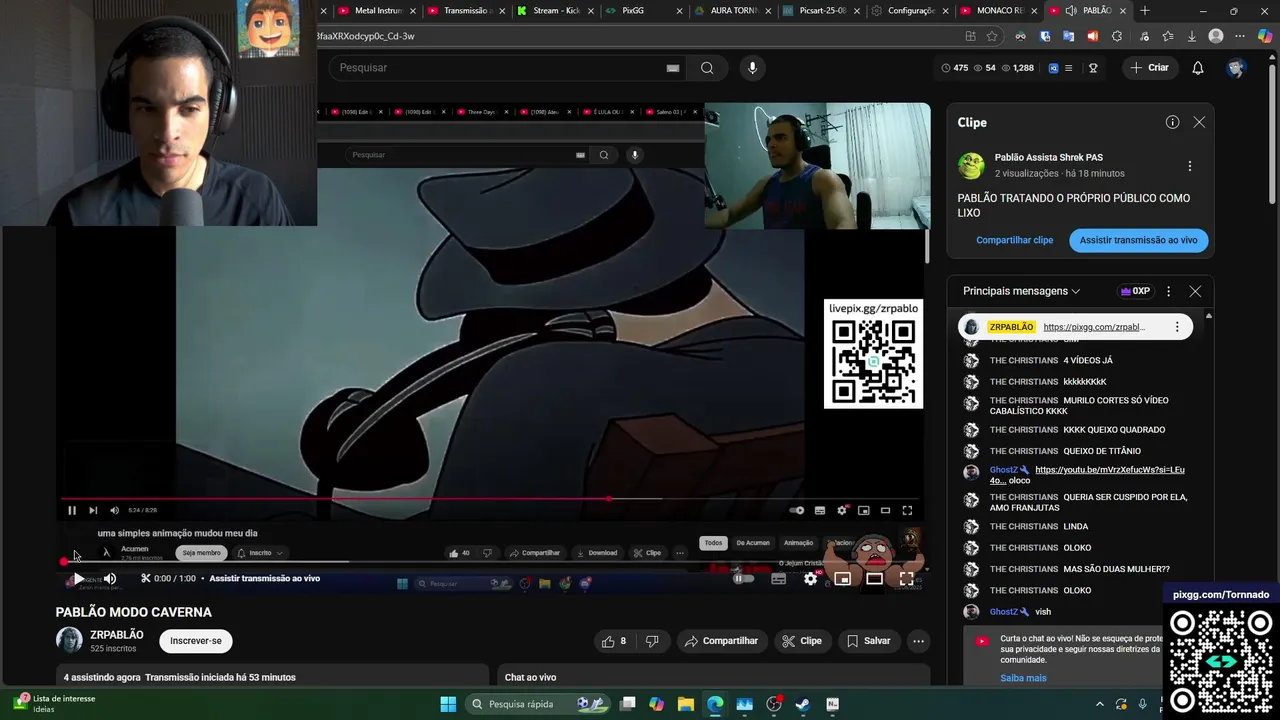Open the pinned pixgg.com/zrpabl link

pyautogui.click(x=1094, y=327)
